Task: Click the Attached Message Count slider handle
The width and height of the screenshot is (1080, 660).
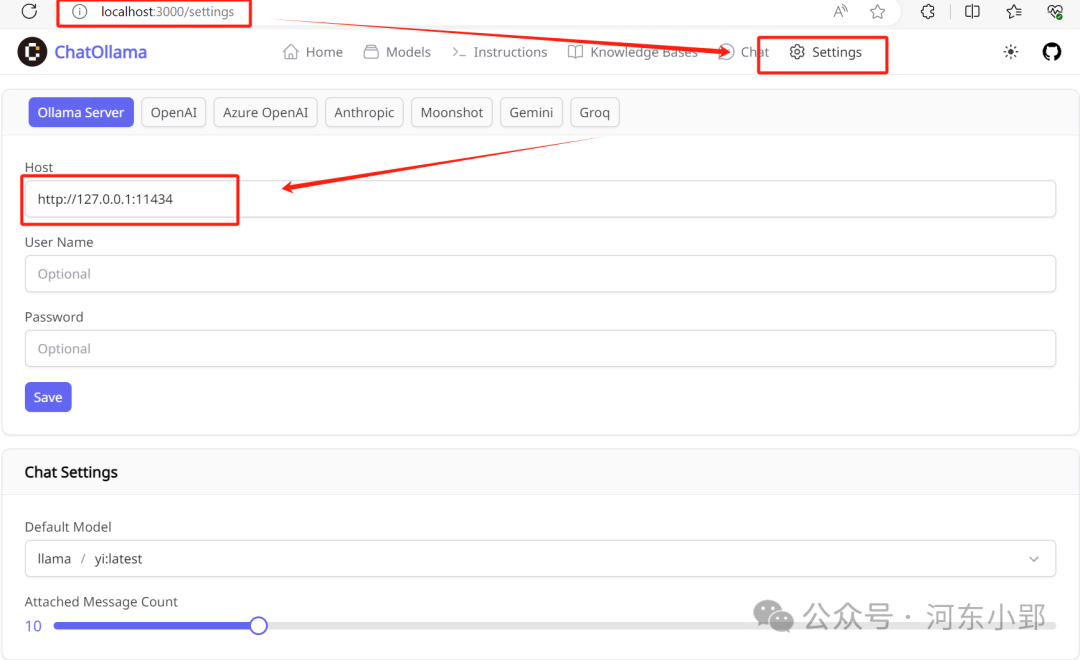Action: (x=258, y=626)
